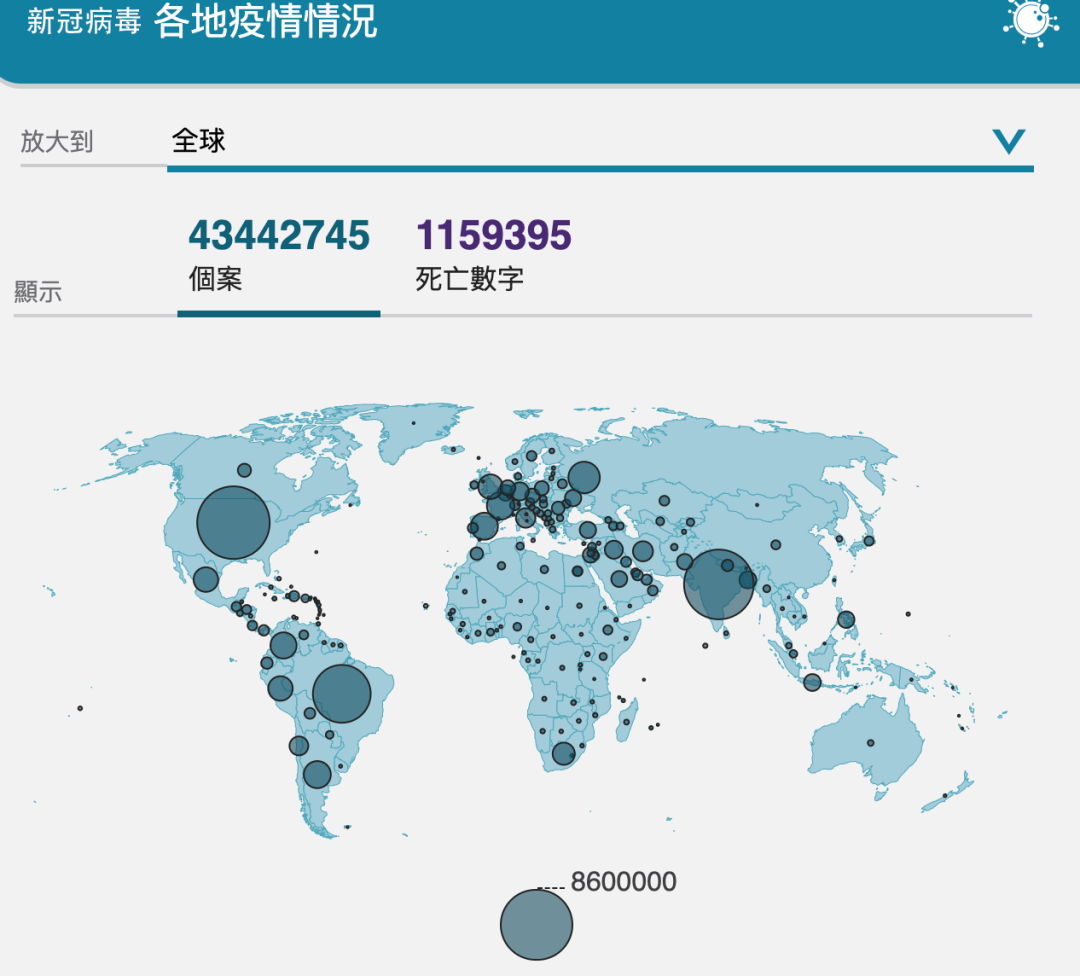Screen dimensions: 1080x976
Task: Click the bubble over Canada
Action: [244, 470]
